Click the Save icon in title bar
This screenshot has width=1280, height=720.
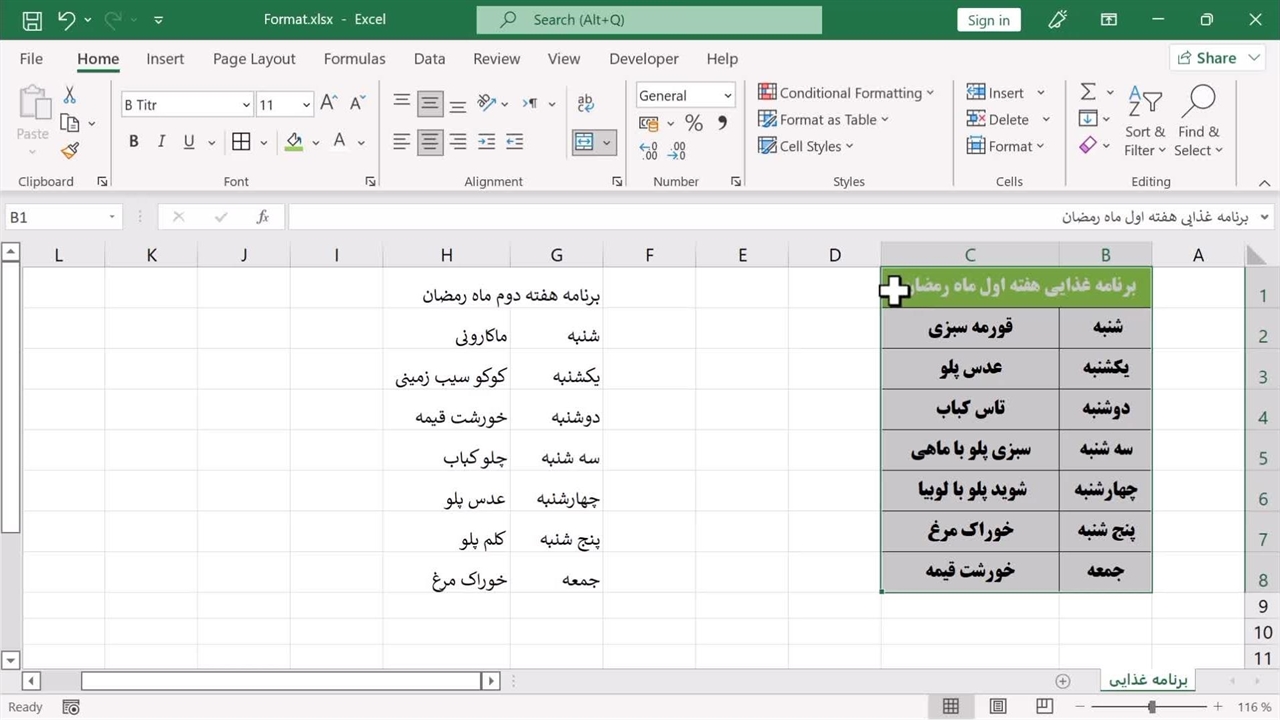pos(32,20)
